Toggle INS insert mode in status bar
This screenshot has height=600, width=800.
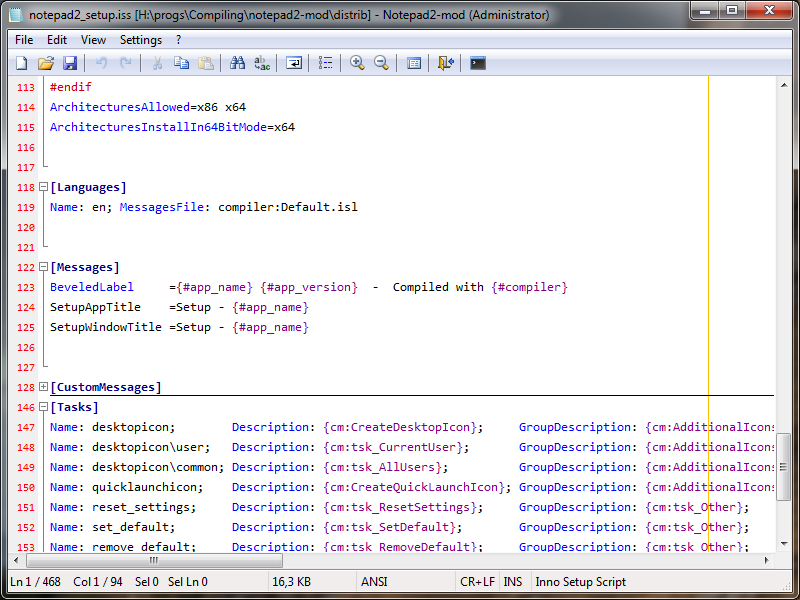(513, 582)
